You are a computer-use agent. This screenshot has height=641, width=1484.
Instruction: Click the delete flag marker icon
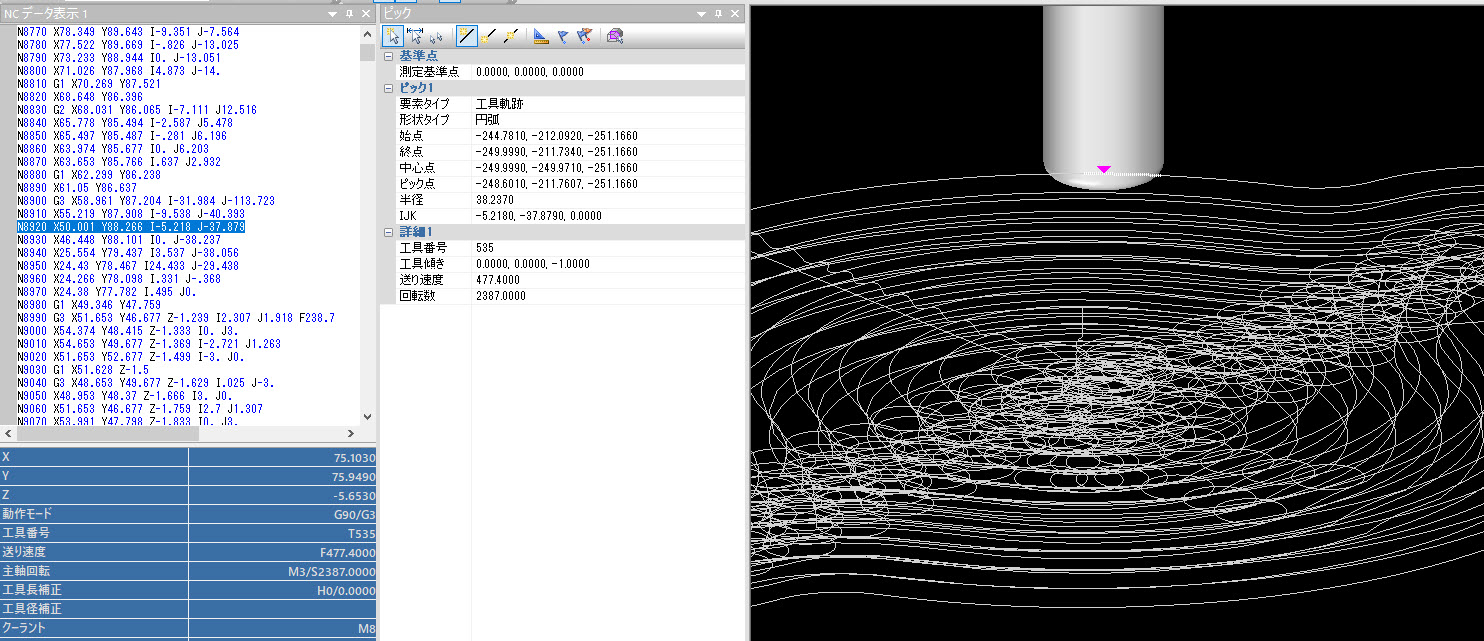(x=584, y=37)
